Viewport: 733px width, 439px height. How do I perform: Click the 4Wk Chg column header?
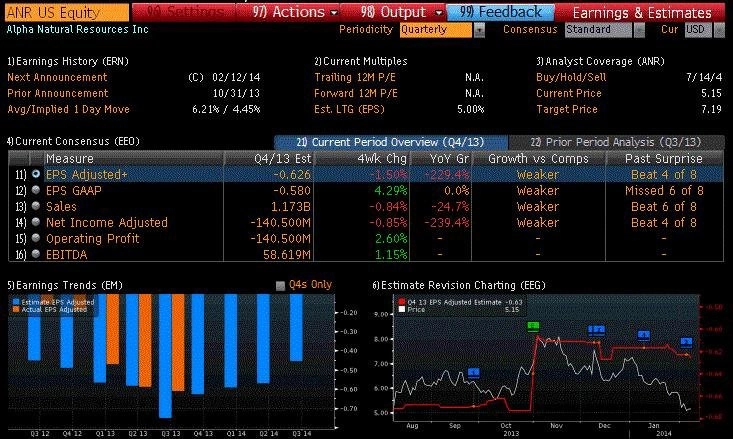pos(362,158)
